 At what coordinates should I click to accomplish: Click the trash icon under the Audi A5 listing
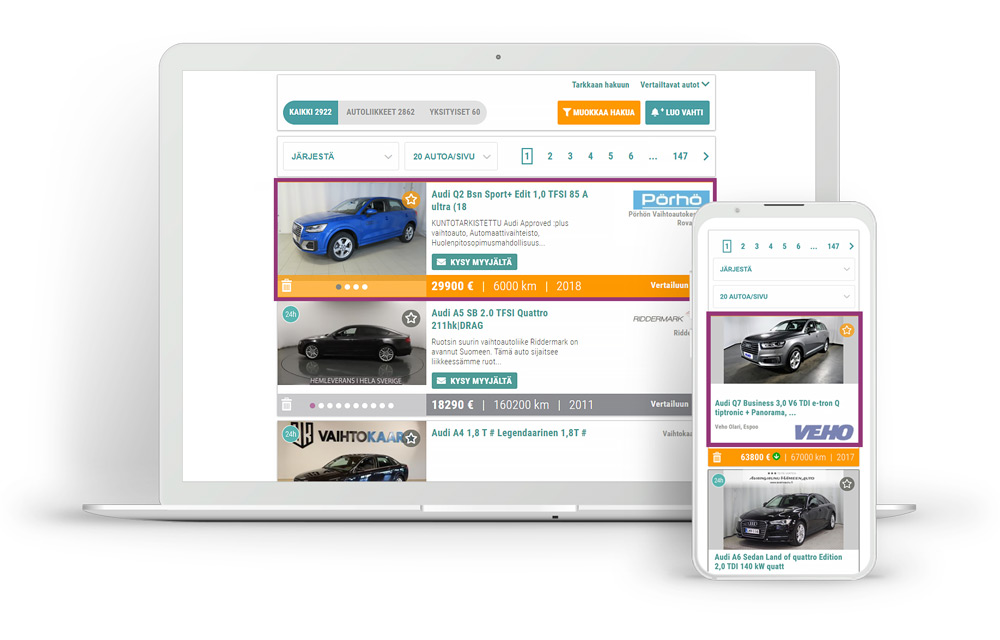(x=287, y=404)
